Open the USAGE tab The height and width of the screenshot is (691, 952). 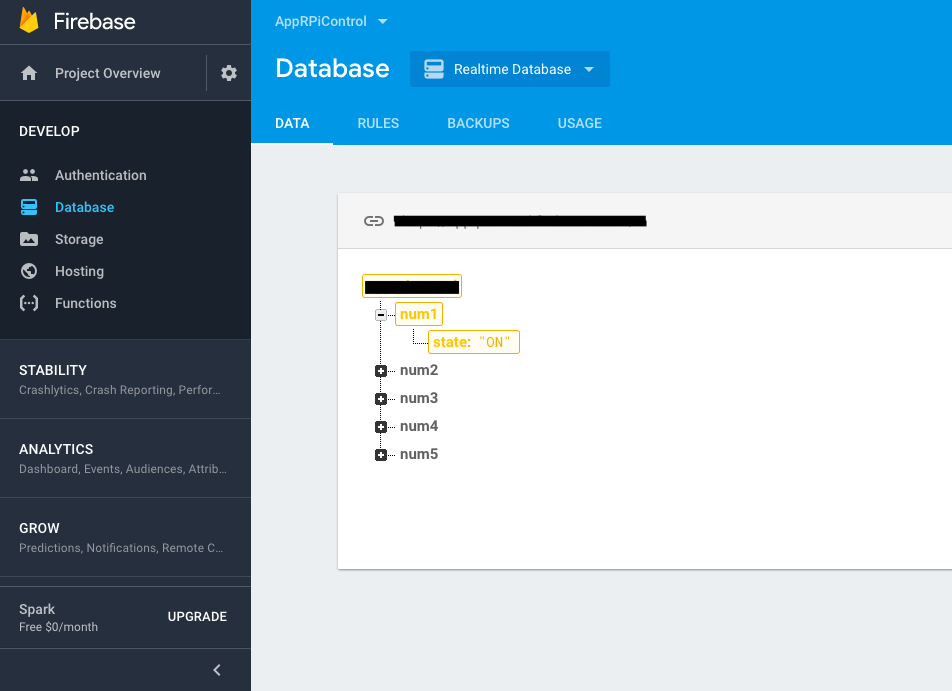[x=579, y=123]
